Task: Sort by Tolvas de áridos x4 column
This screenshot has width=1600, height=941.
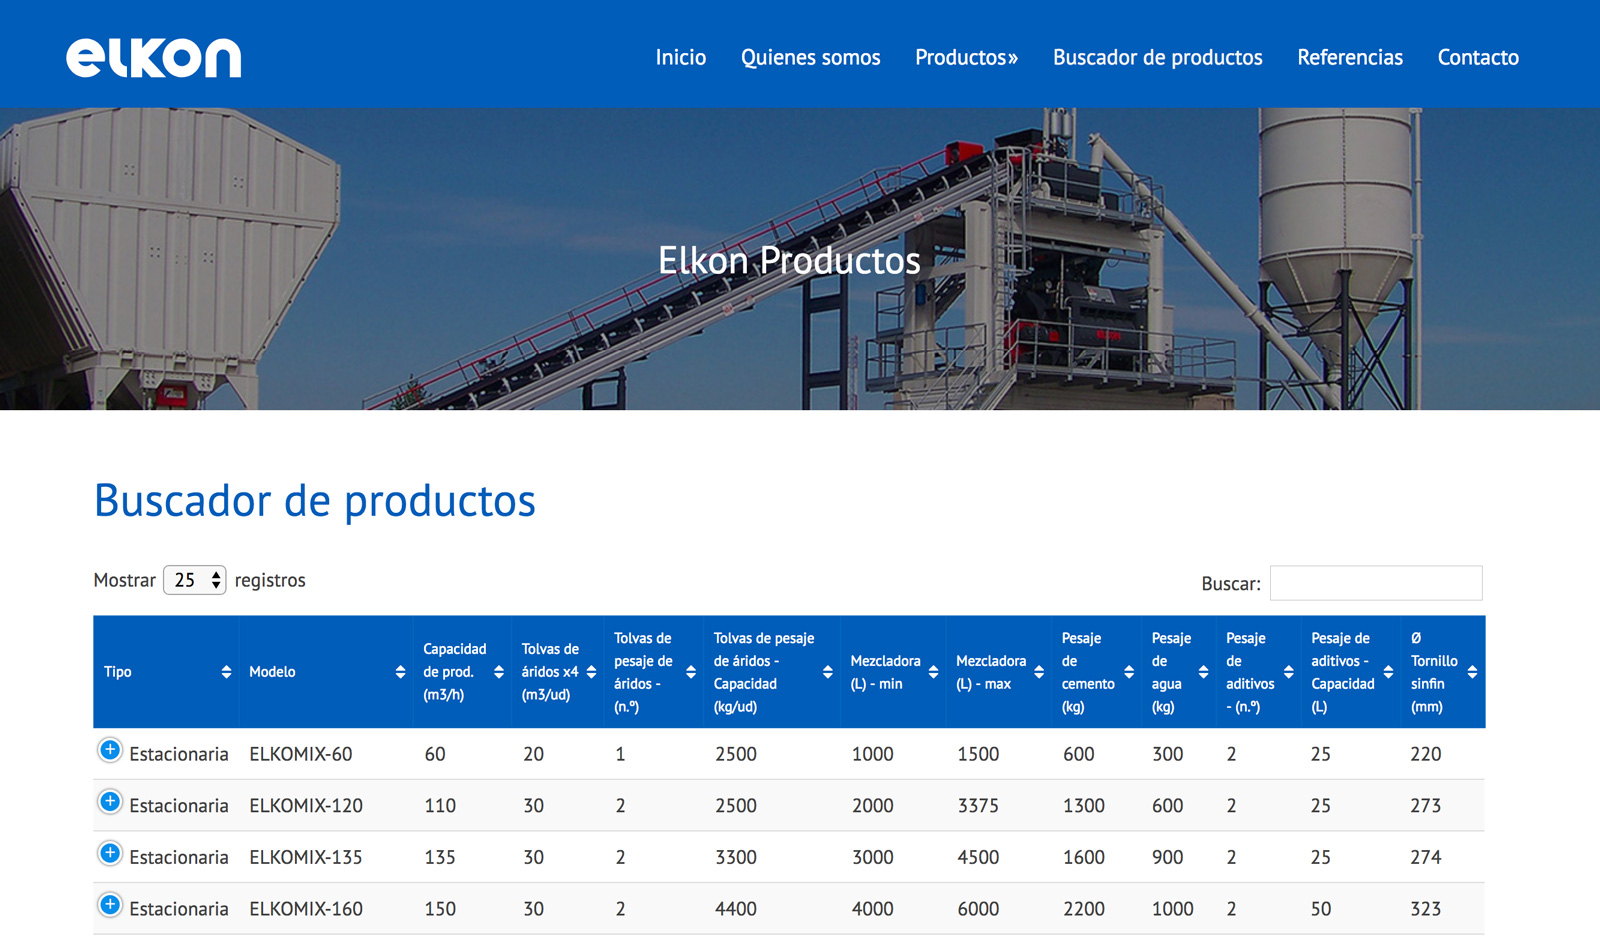Action: point(557,672)
